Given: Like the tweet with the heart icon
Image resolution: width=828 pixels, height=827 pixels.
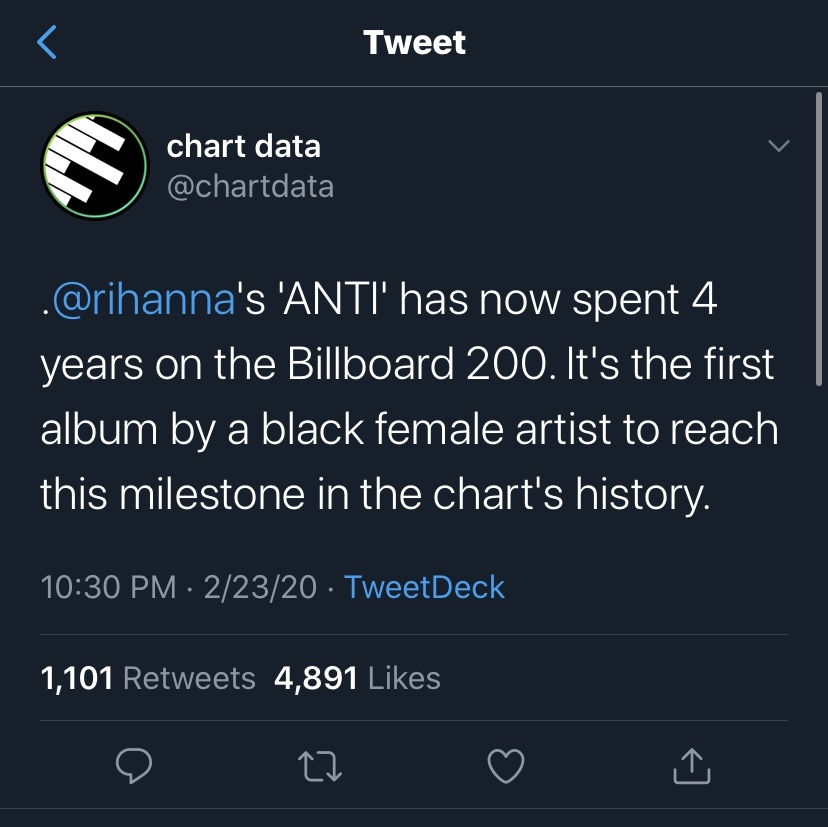Looking at the screenshot, I should point(504,765).
